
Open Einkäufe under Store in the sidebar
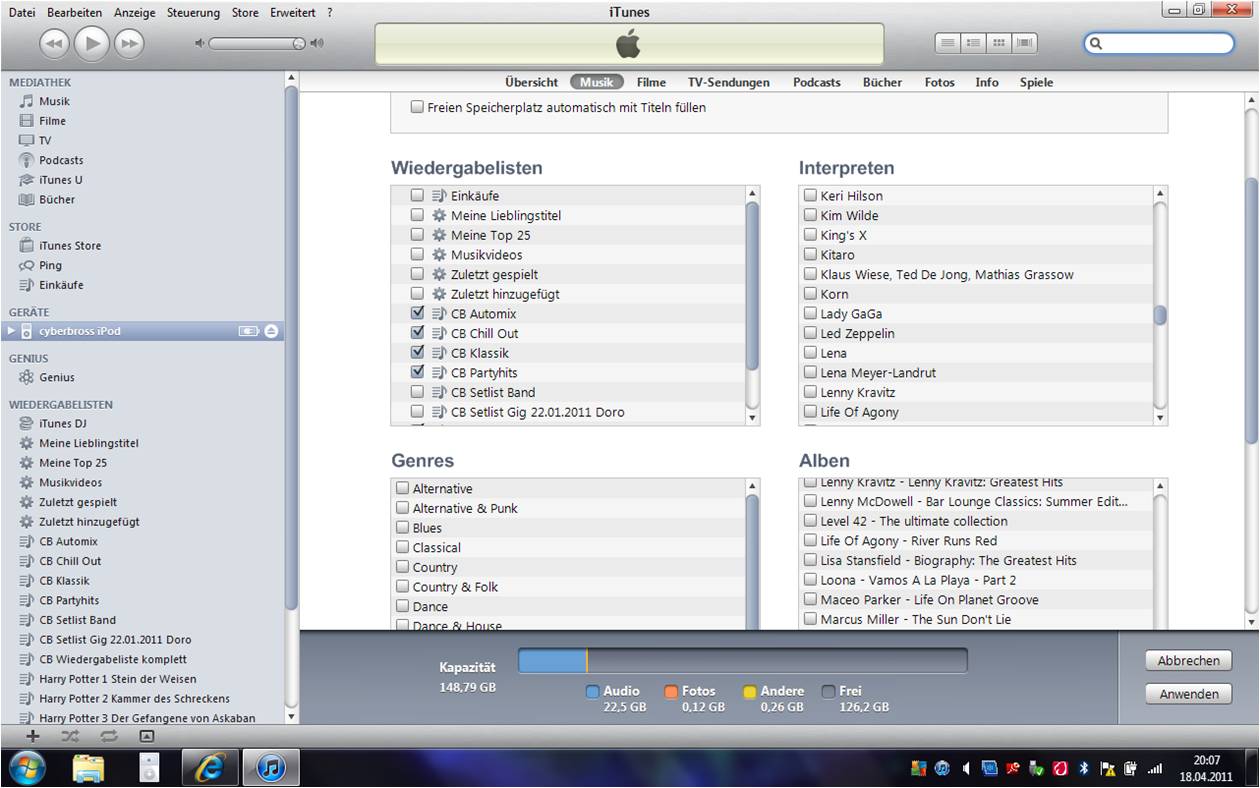coord(61,285)
